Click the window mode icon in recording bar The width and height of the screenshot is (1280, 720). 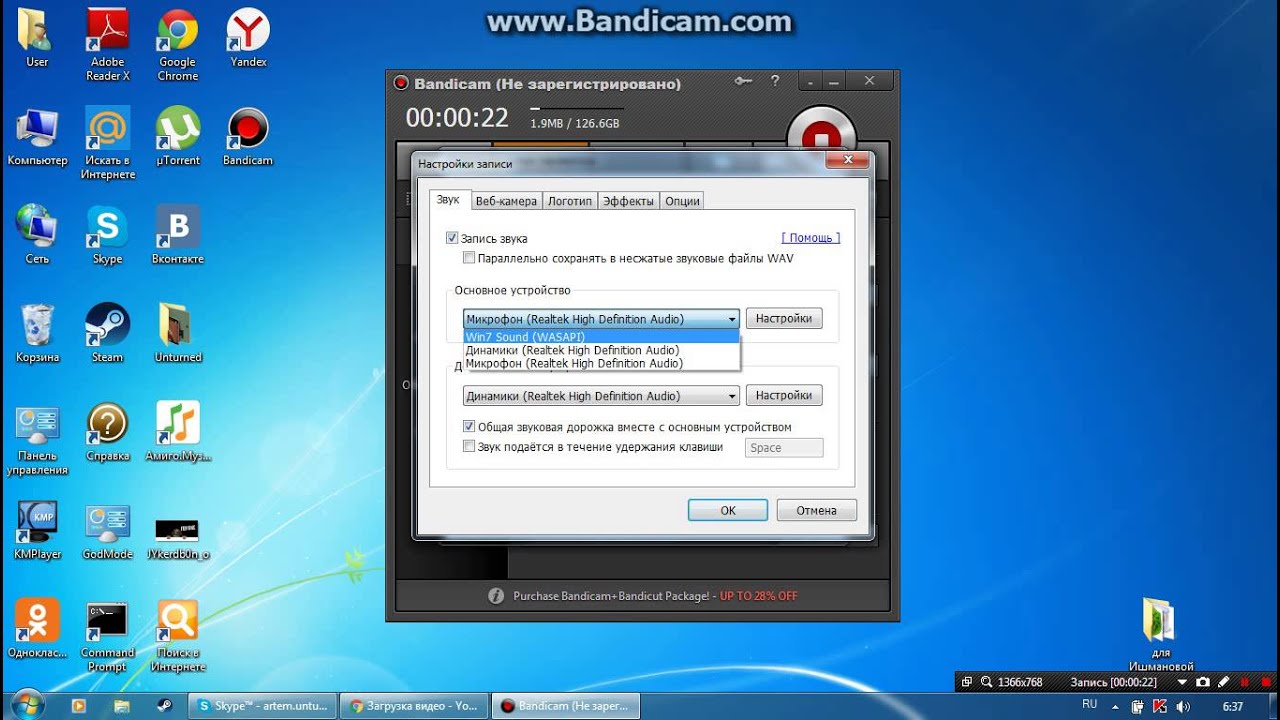pos(967,682)
